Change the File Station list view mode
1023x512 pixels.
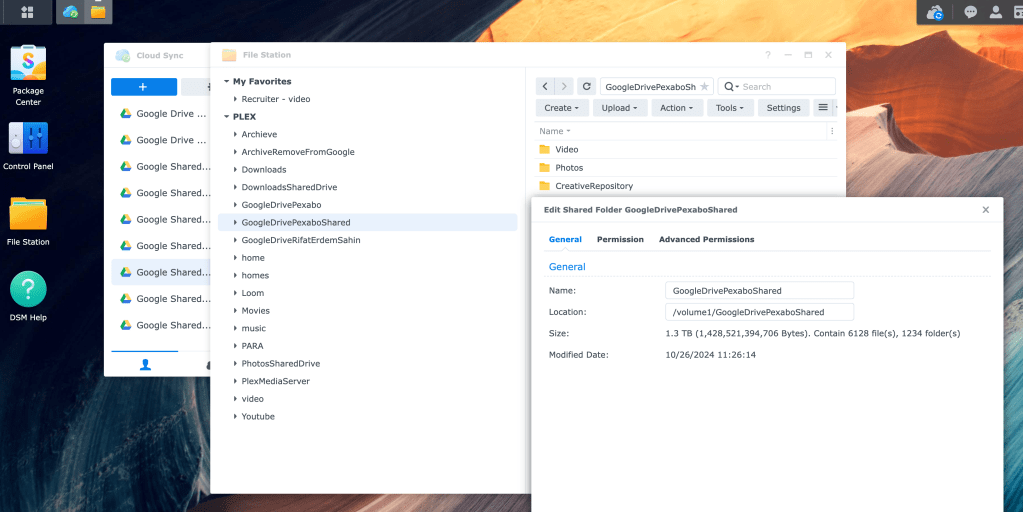tap(823, 108)
